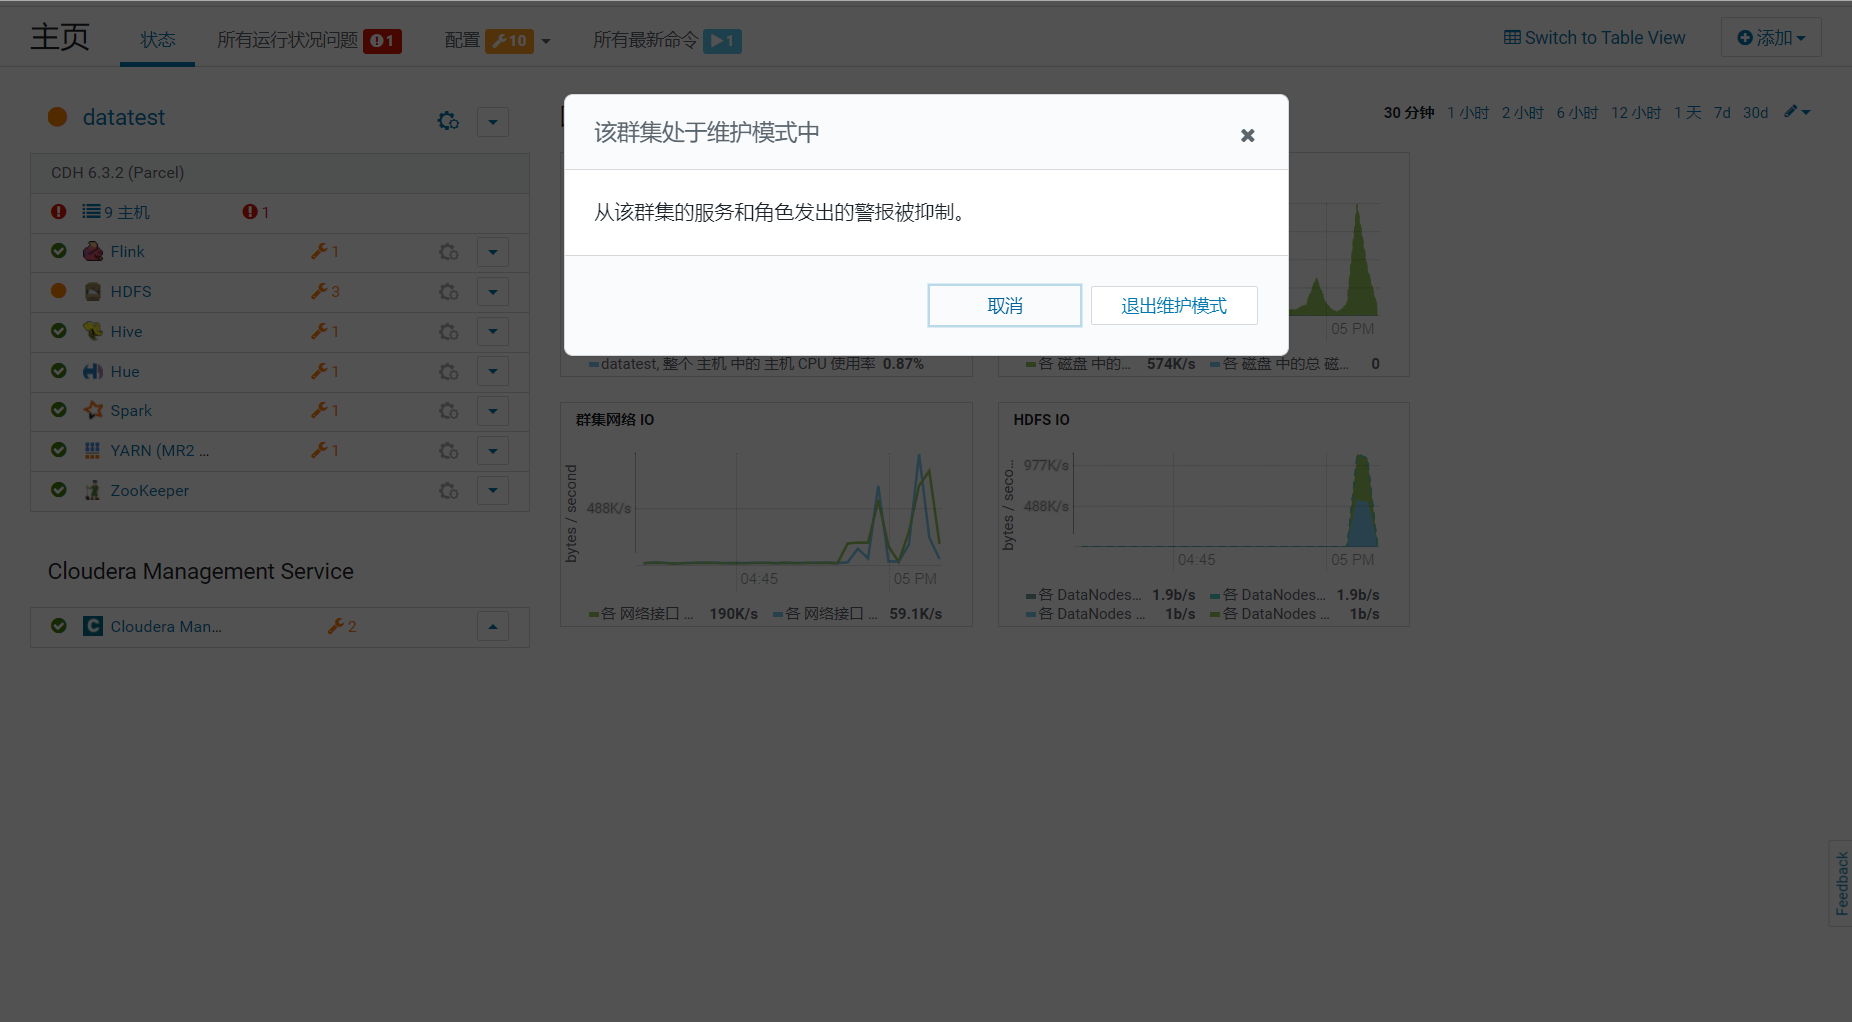Open the 所有运行状况问题 tab
The height and width of the screenshot is (1022, 1852).
tap(309, 40)
